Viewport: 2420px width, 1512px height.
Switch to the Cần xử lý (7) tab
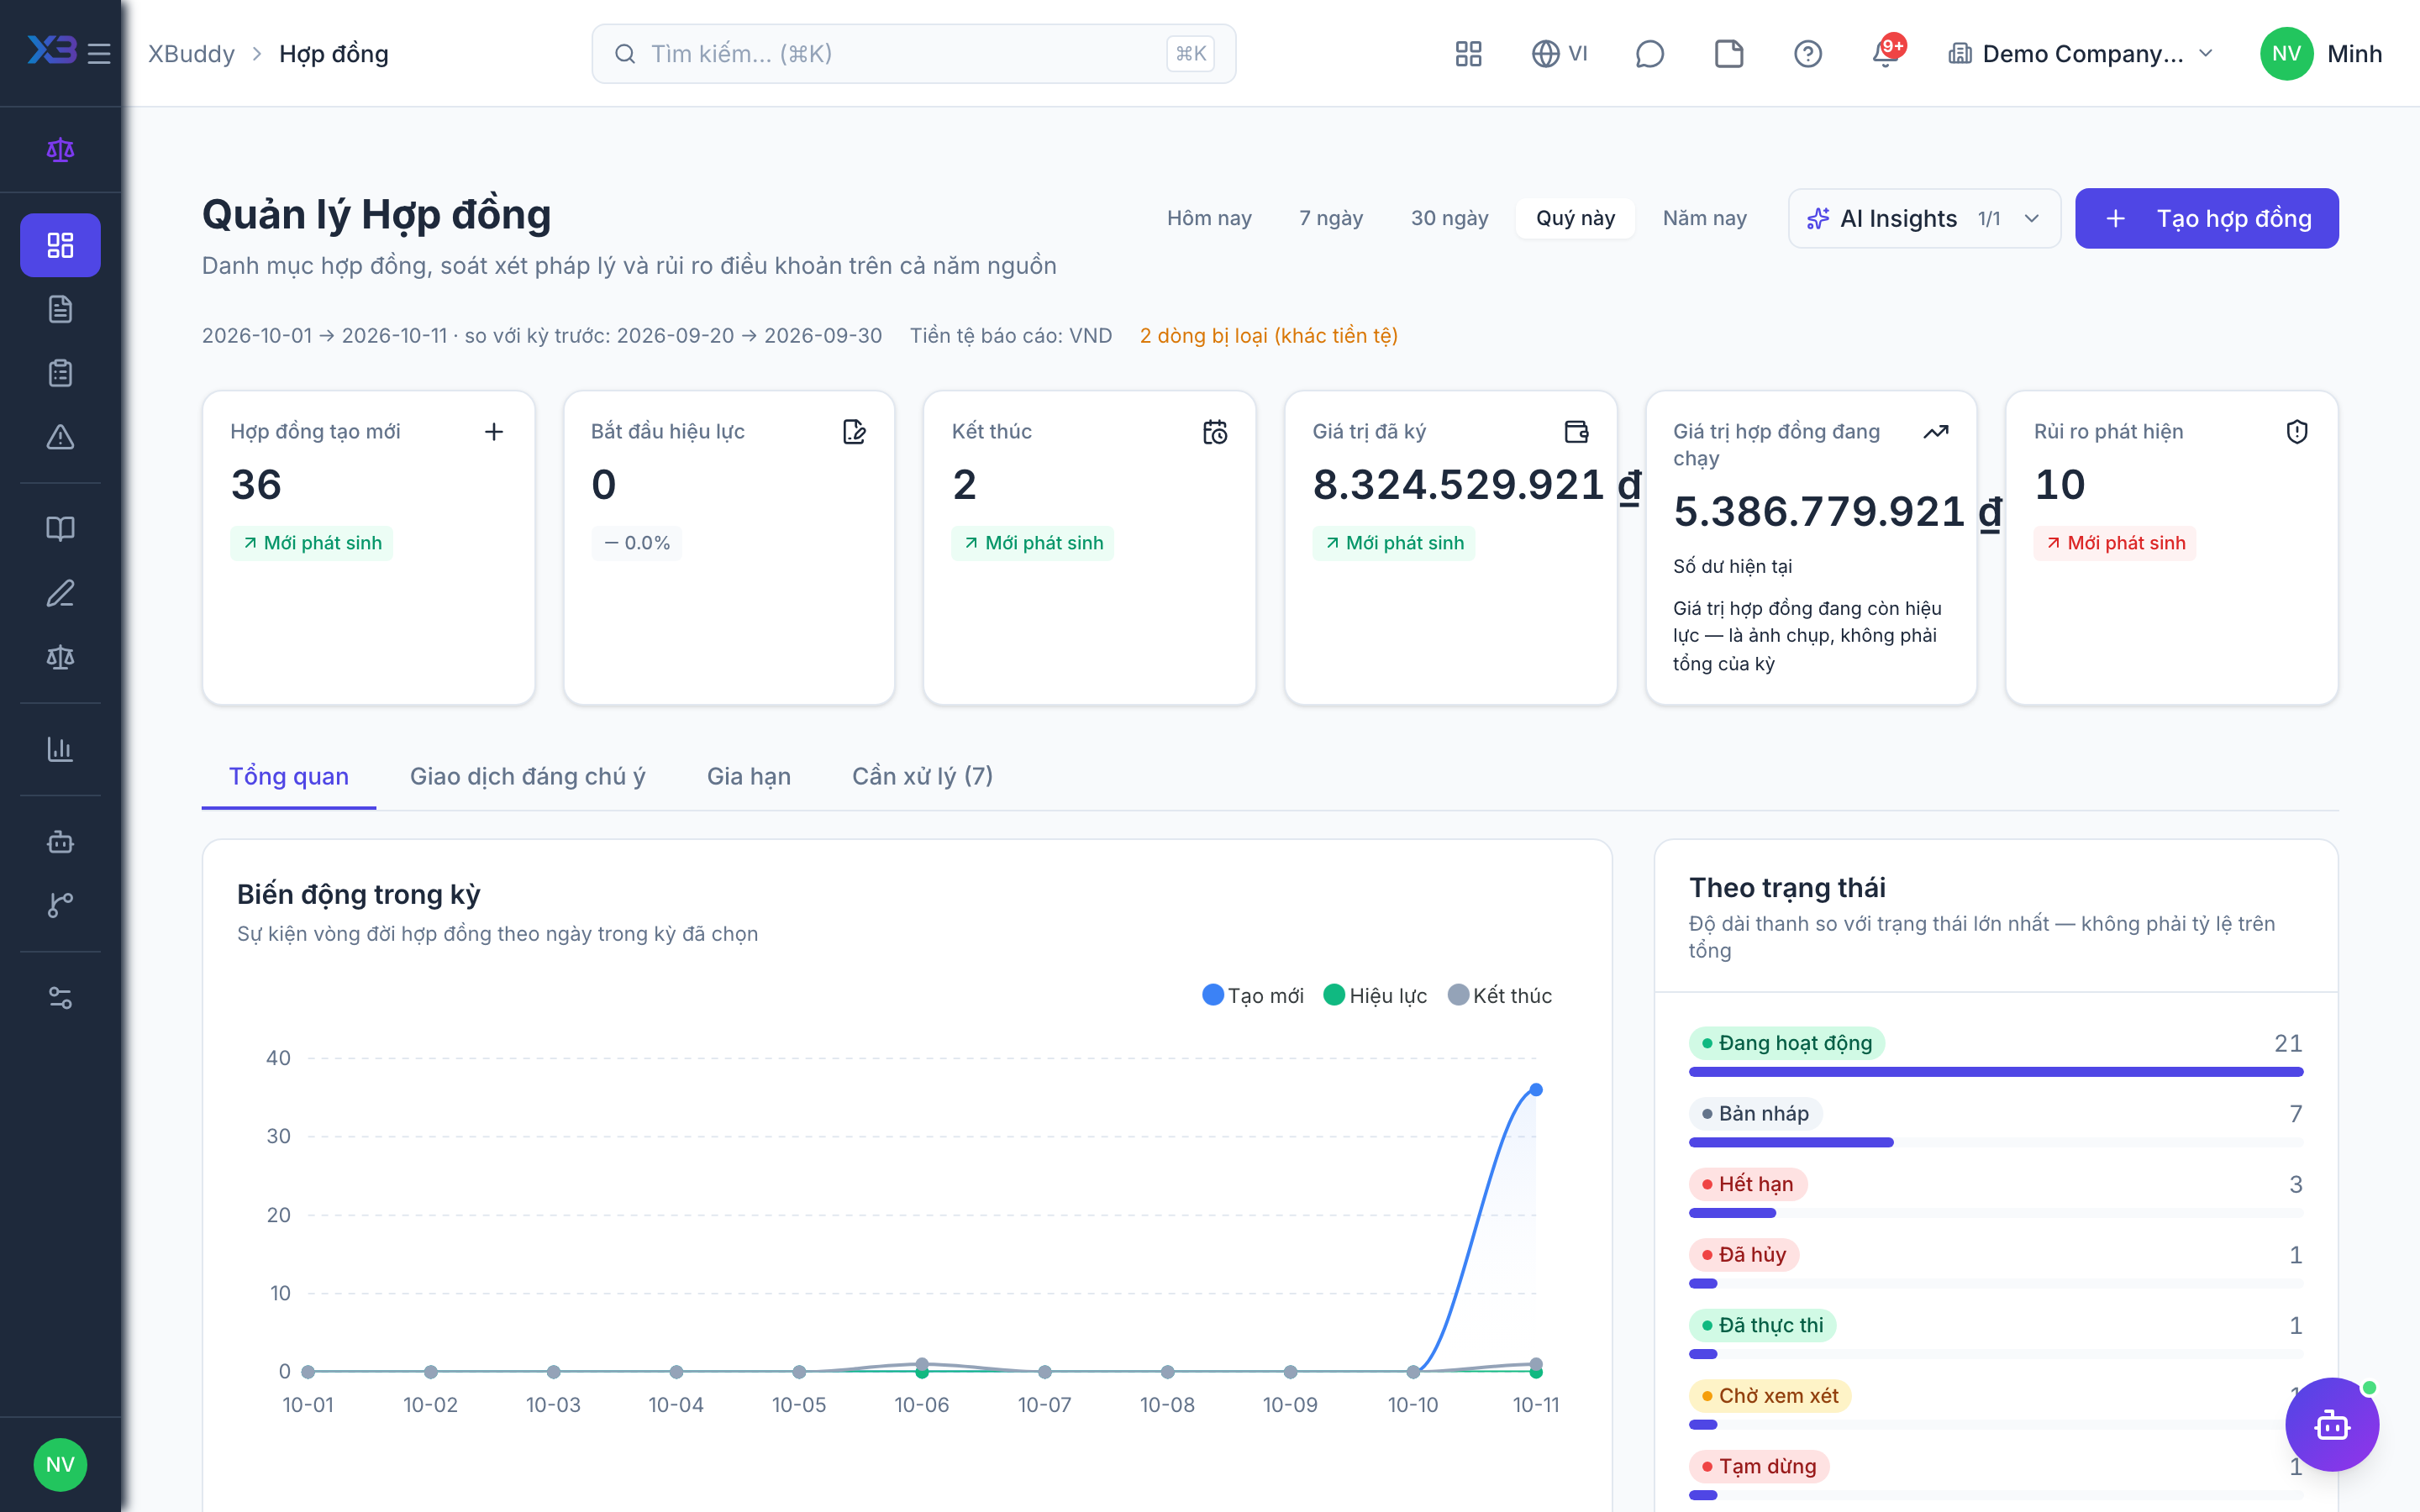pos(922,776)
